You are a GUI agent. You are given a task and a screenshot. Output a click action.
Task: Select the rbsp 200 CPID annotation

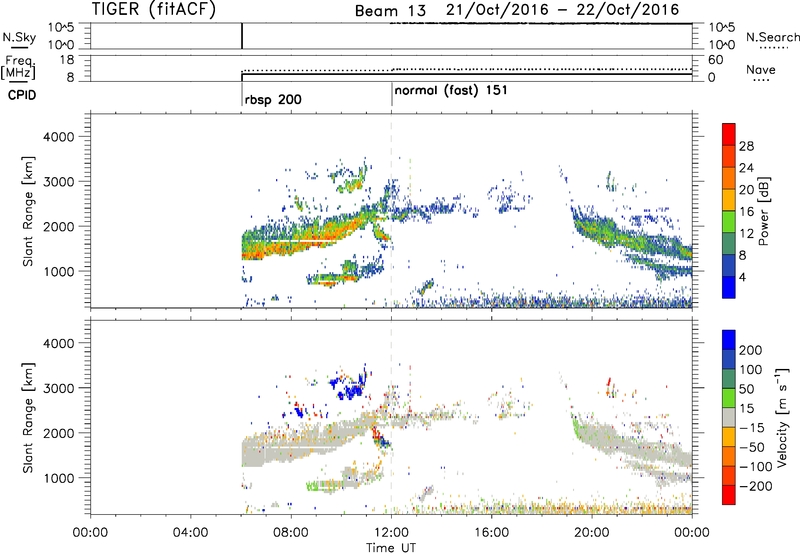click(273, 99)
